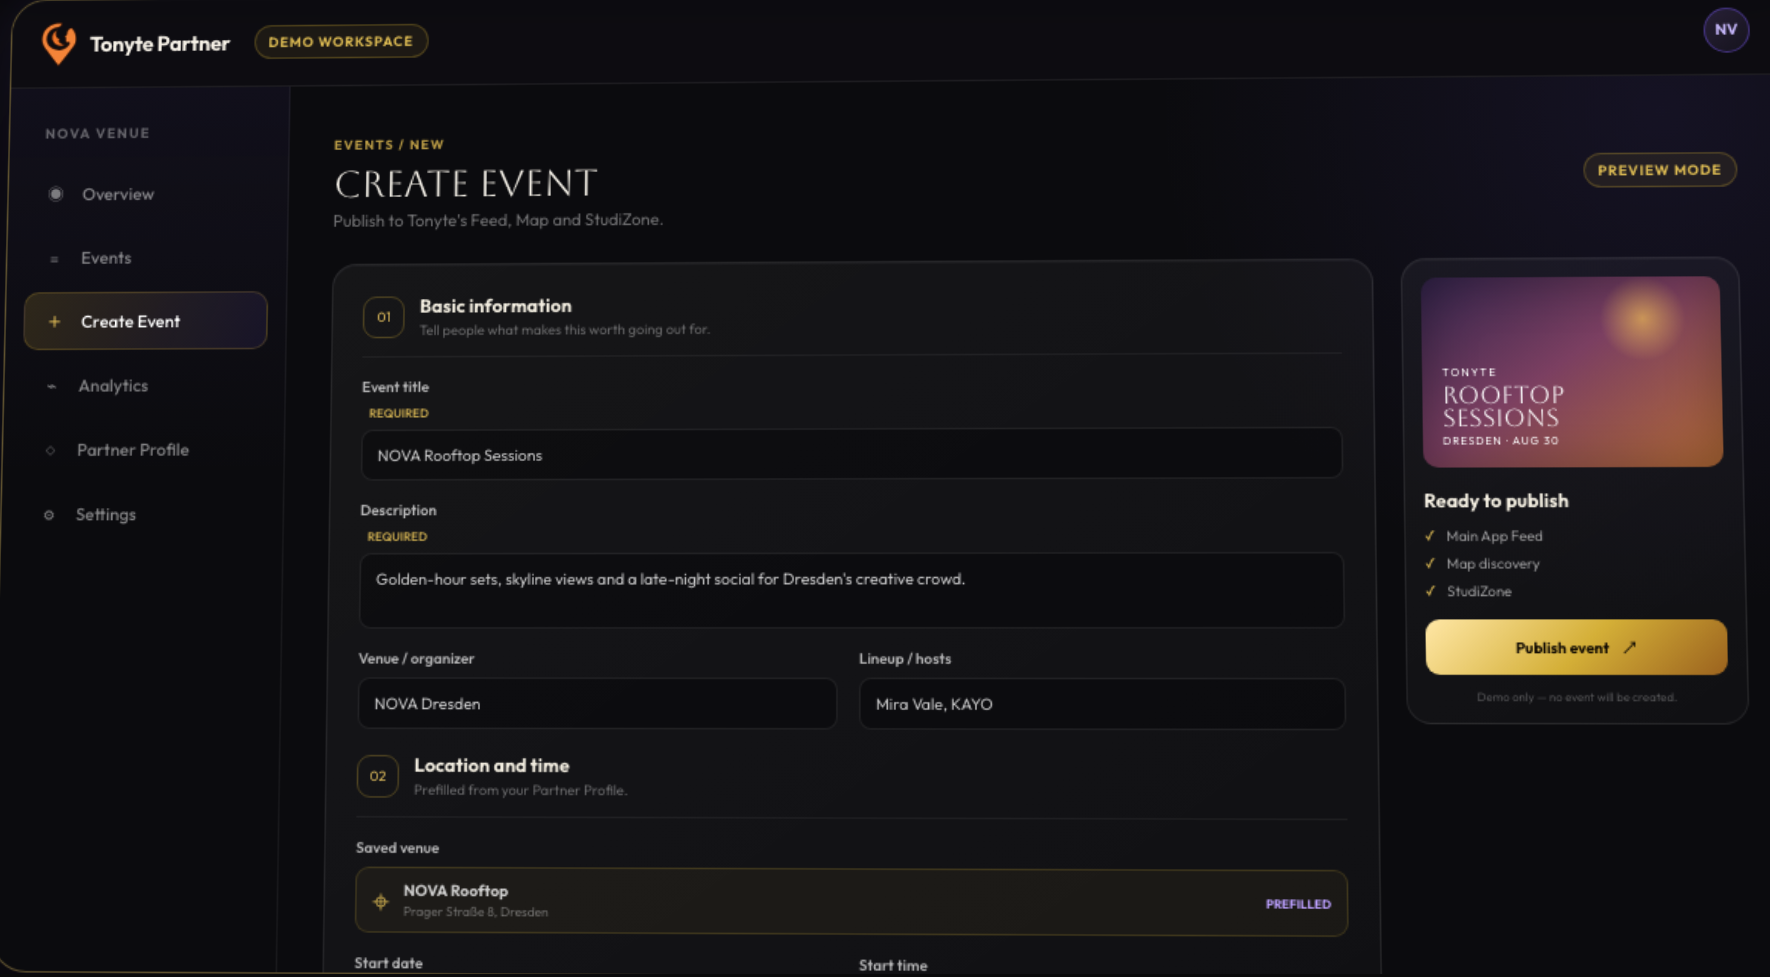Viewport: 1770px width, 977px height.
Task: Click the Location and time heading
Action: [x=491, y=766]
